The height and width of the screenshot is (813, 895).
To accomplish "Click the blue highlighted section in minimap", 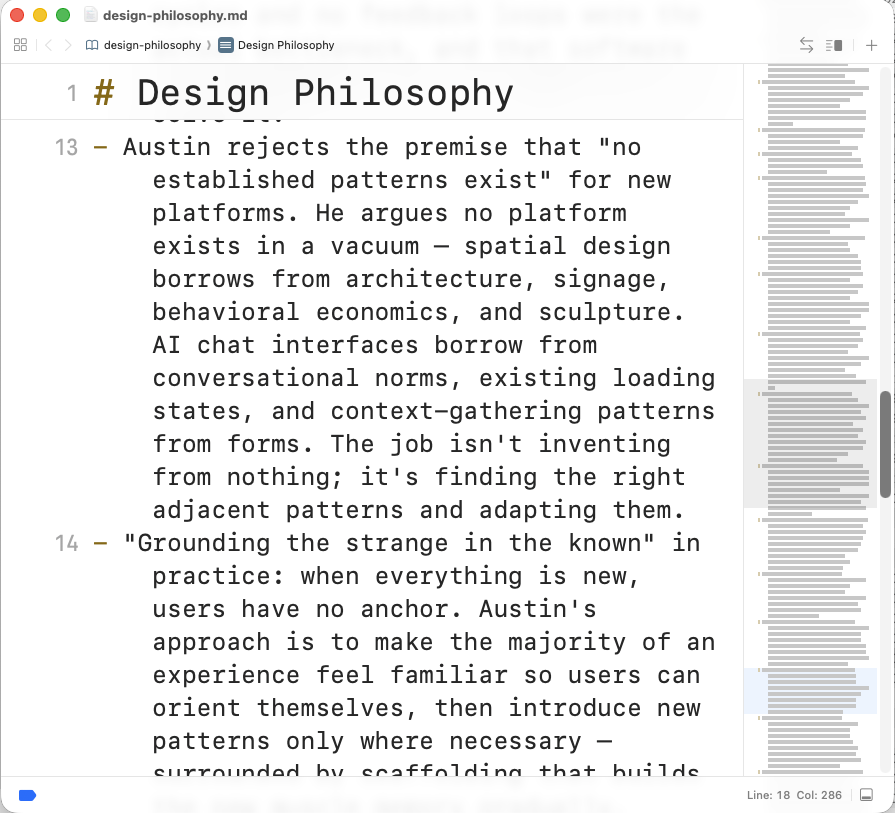I will pyautogui.click(x=810, y=690).
